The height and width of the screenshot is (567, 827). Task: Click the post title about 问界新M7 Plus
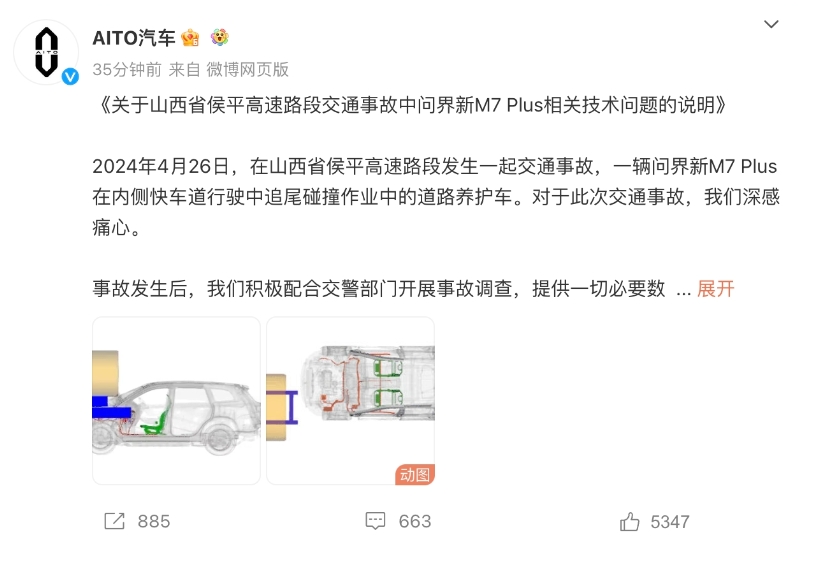[411, 105]
